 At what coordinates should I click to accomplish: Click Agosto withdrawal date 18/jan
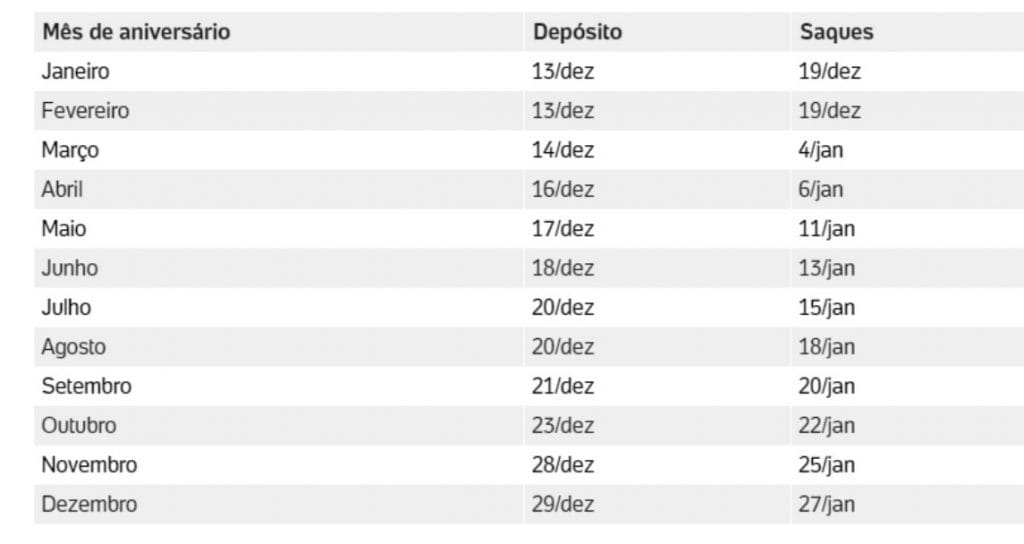827,347
